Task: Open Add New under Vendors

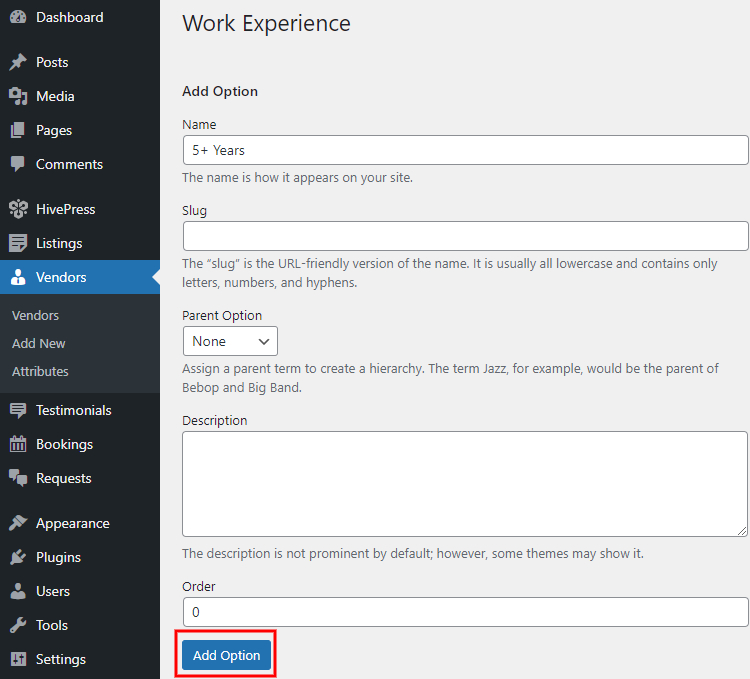Action: 39,343
